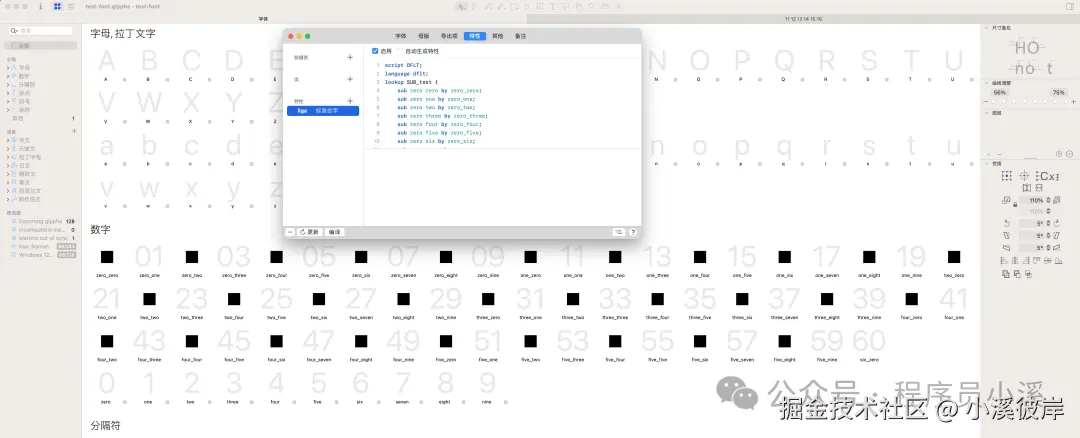This screenshot has height=438, width=1080.
Task: Select the glyph cell for letter A
Action: coord(107,65)
